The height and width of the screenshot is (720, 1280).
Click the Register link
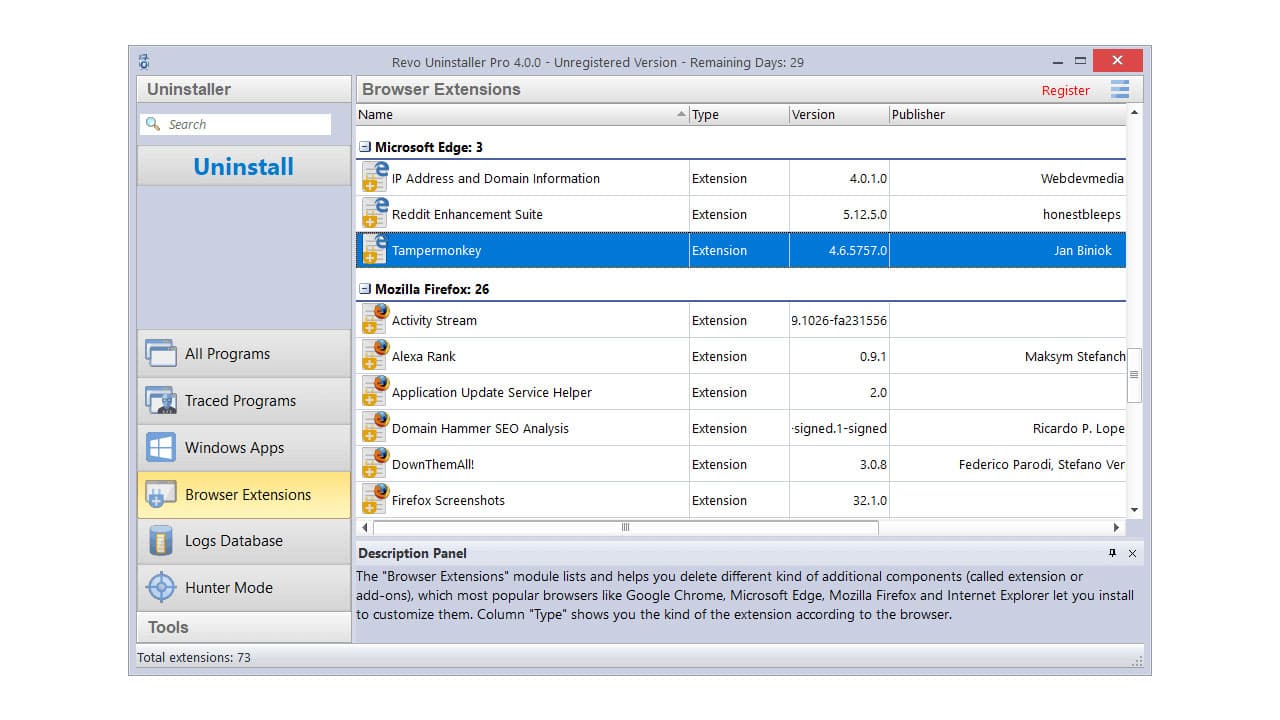point(1064,90)
